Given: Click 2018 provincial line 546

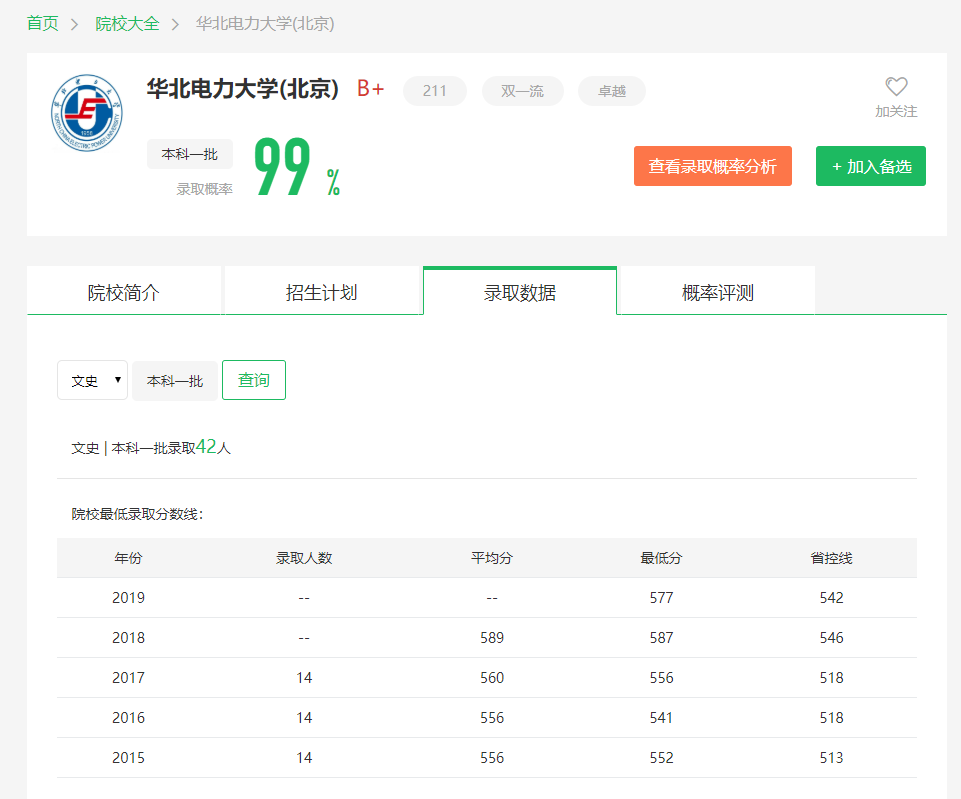Looking at the screenshot, I should [832, 638].
